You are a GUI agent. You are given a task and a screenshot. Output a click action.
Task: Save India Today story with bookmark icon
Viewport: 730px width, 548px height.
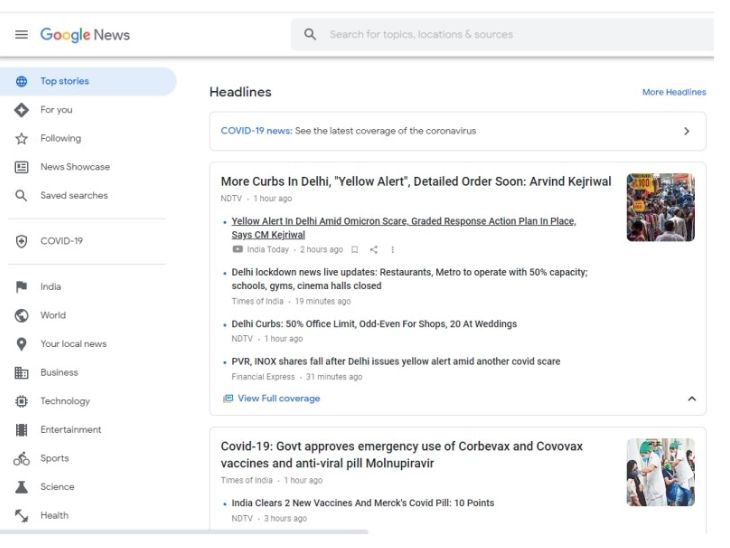point(355,250)
